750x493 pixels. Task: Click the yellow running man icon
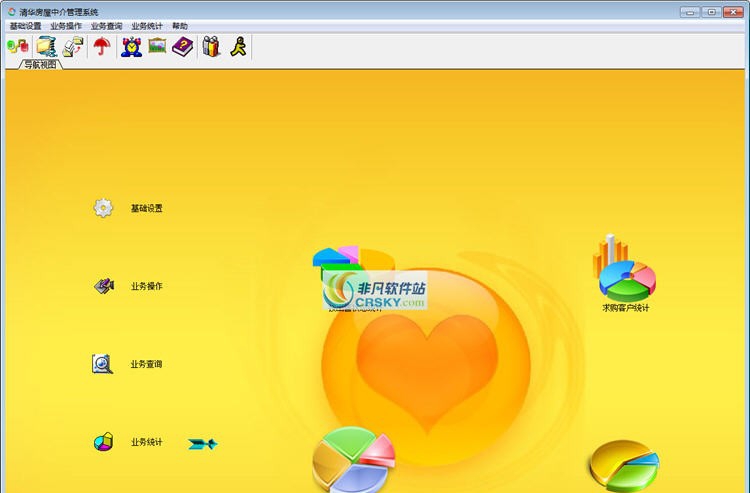(x=238, y=46)
